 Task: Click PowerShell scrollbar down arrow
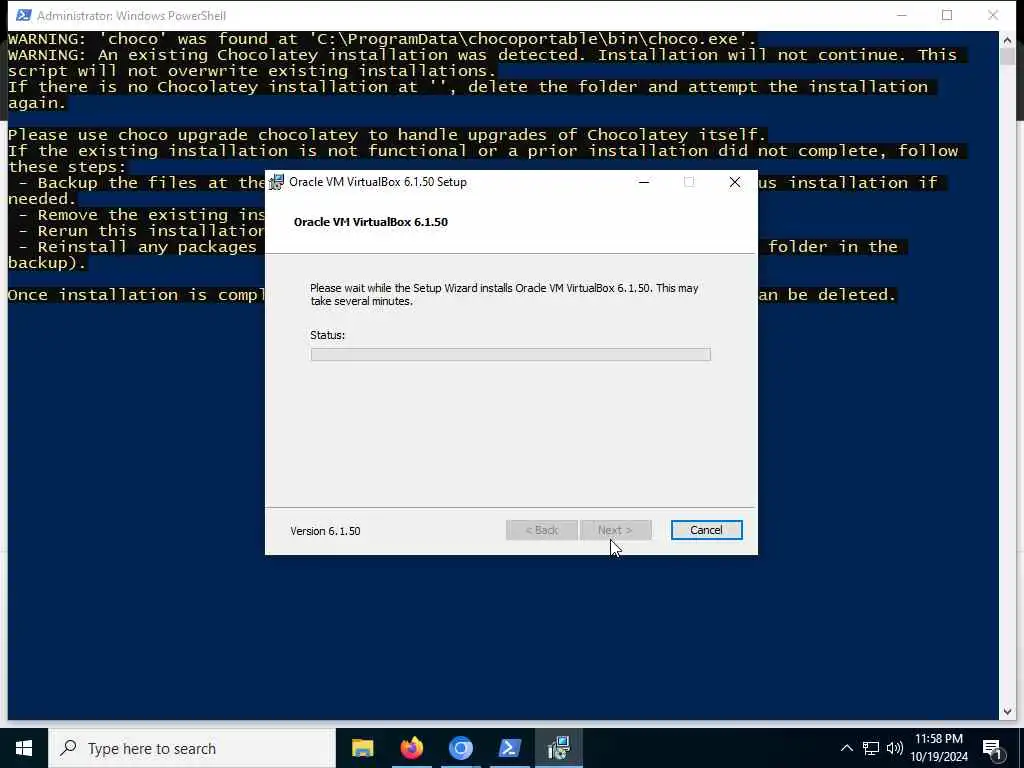coord(1006,711)
